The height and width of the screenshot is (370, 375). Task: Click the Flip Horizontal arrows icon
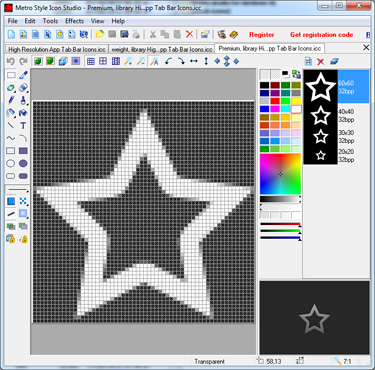pyautogui.click(x=194, y=61)
